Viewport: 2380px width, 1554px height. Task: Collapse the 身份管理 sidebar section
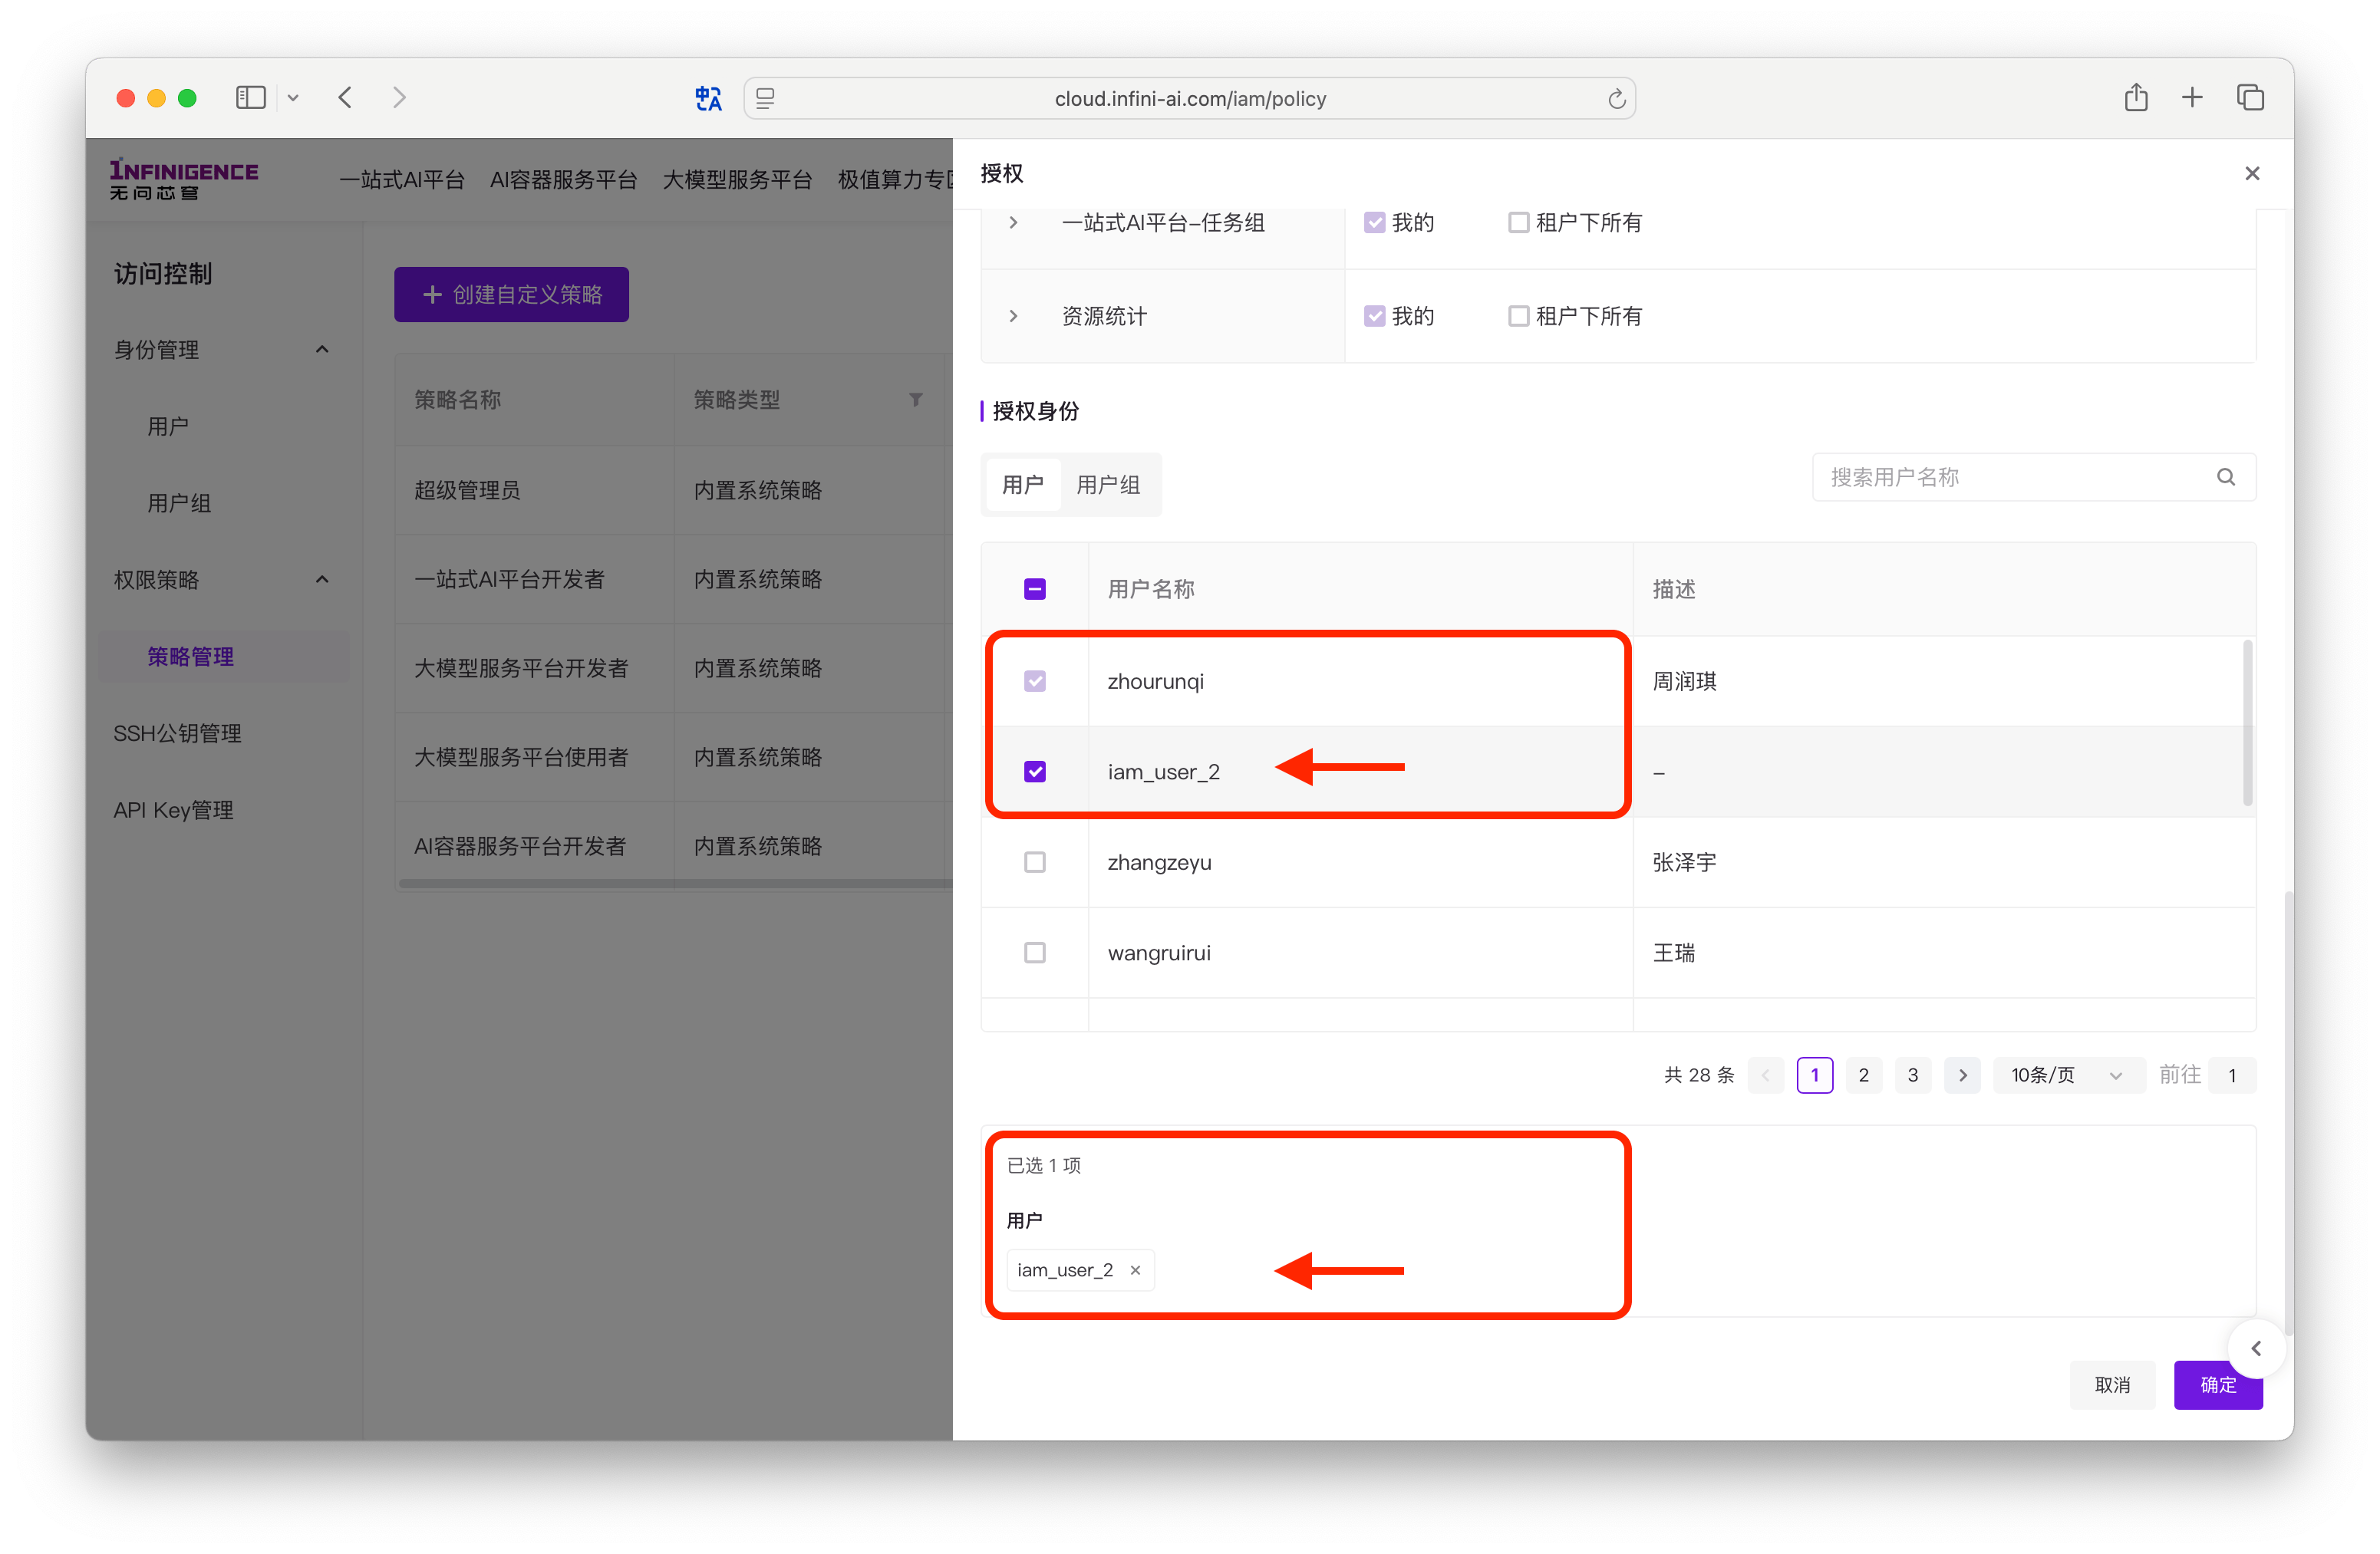322,349
